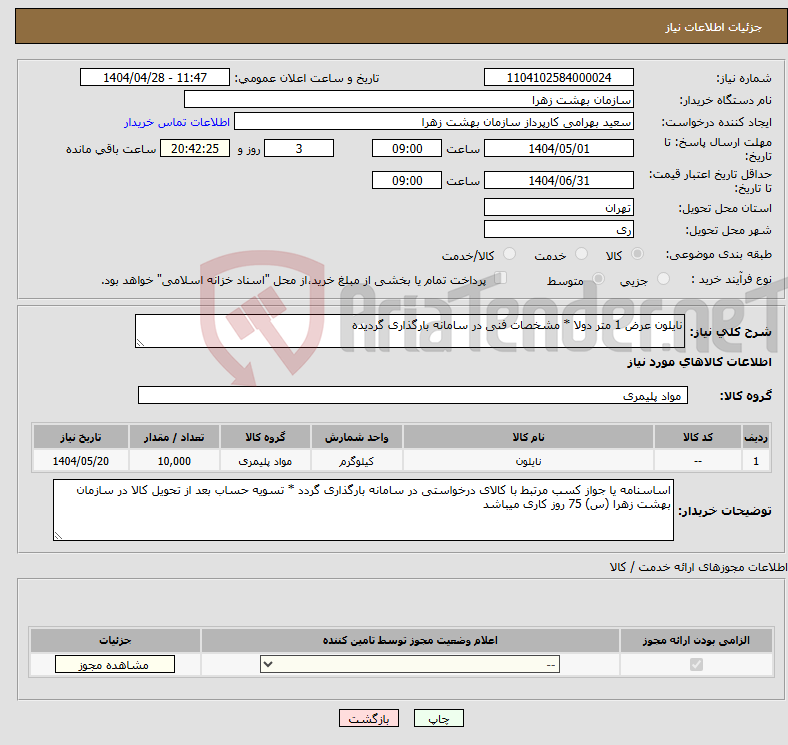The width and height of the screenshot is (788, 745).
Task: Toggle the اسناد خزانه اسلامی payment checkbox
Action: [x=501, y=279]
